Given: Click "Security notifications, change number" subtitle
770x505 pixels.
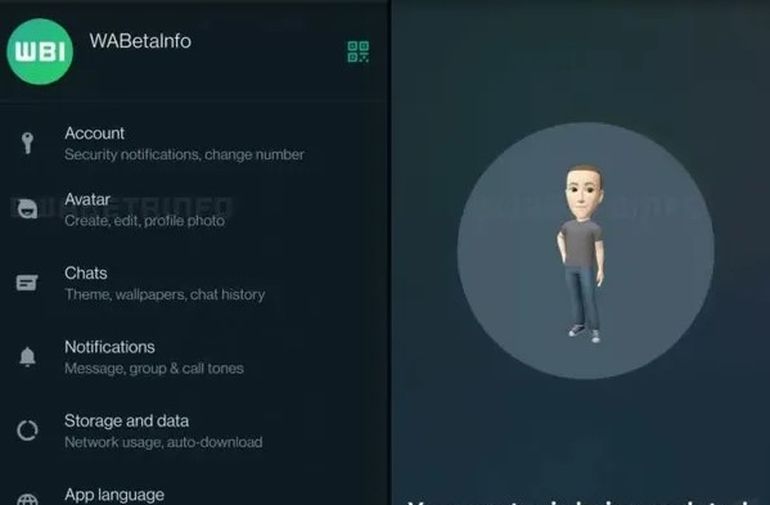Looking at the screenshot, I should 184,155.
